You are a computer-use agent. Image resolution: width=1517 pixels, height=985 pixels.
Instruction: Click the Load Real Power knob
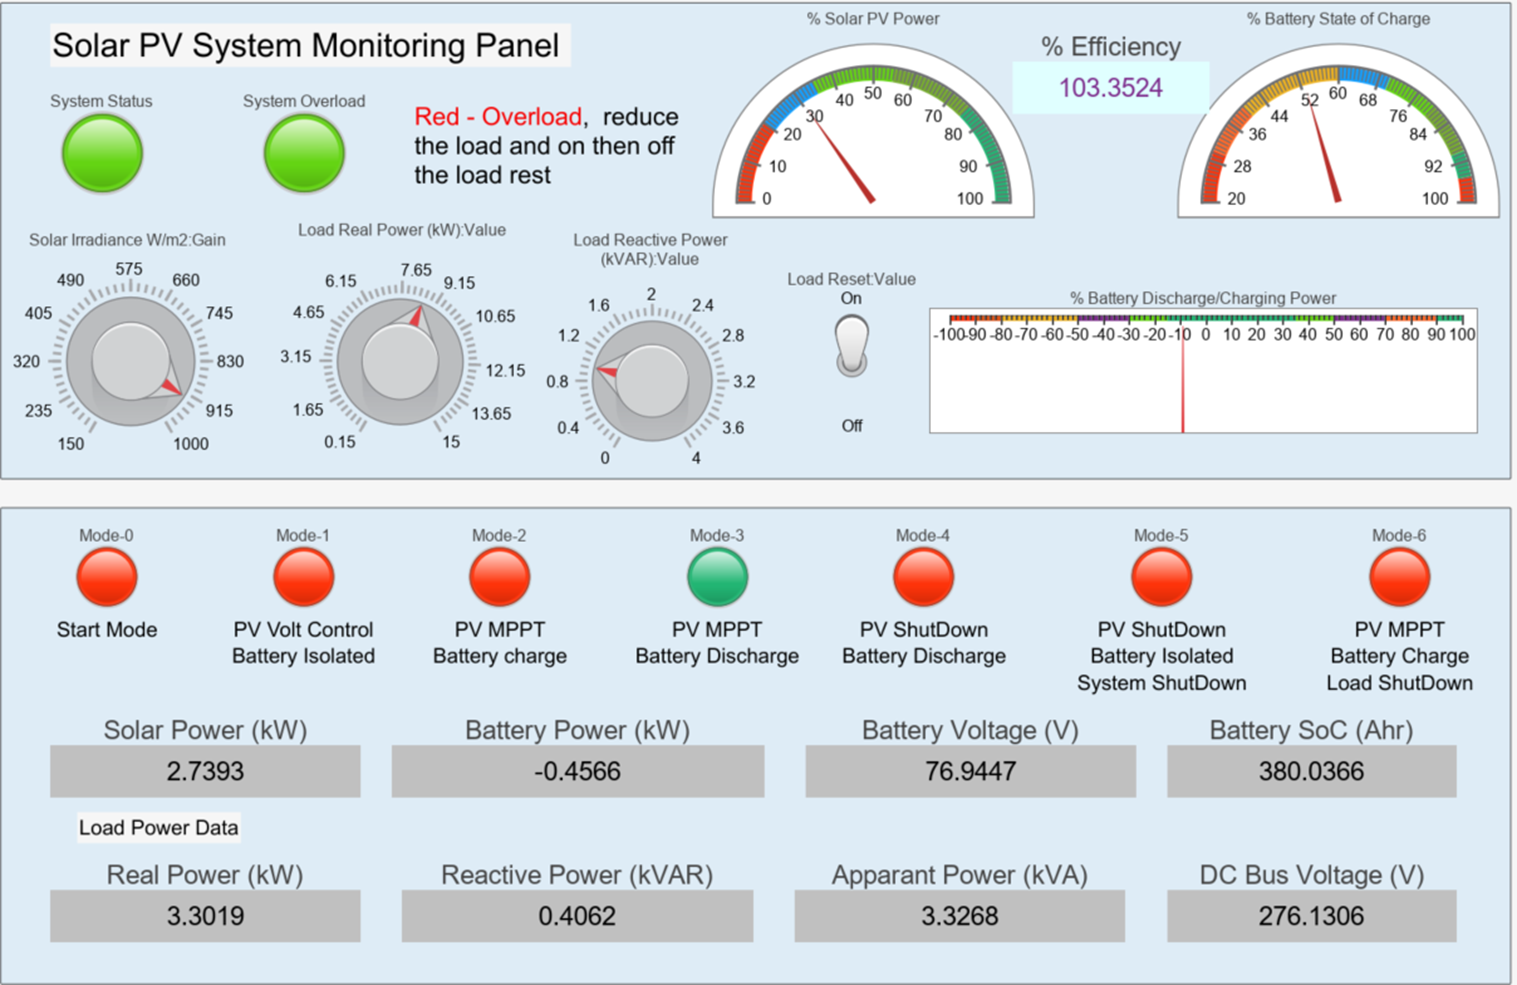coord(400,360)
